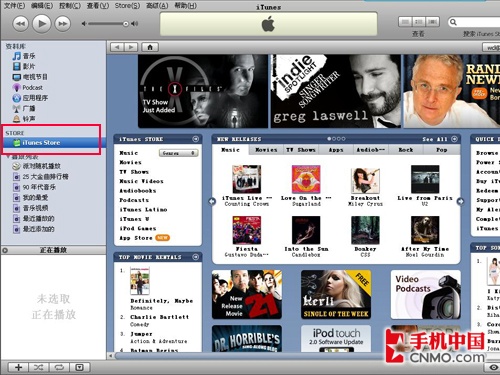Open the App Store link
Screen dimensions: 500x375
pyautogui.click(x=136, y=238)
